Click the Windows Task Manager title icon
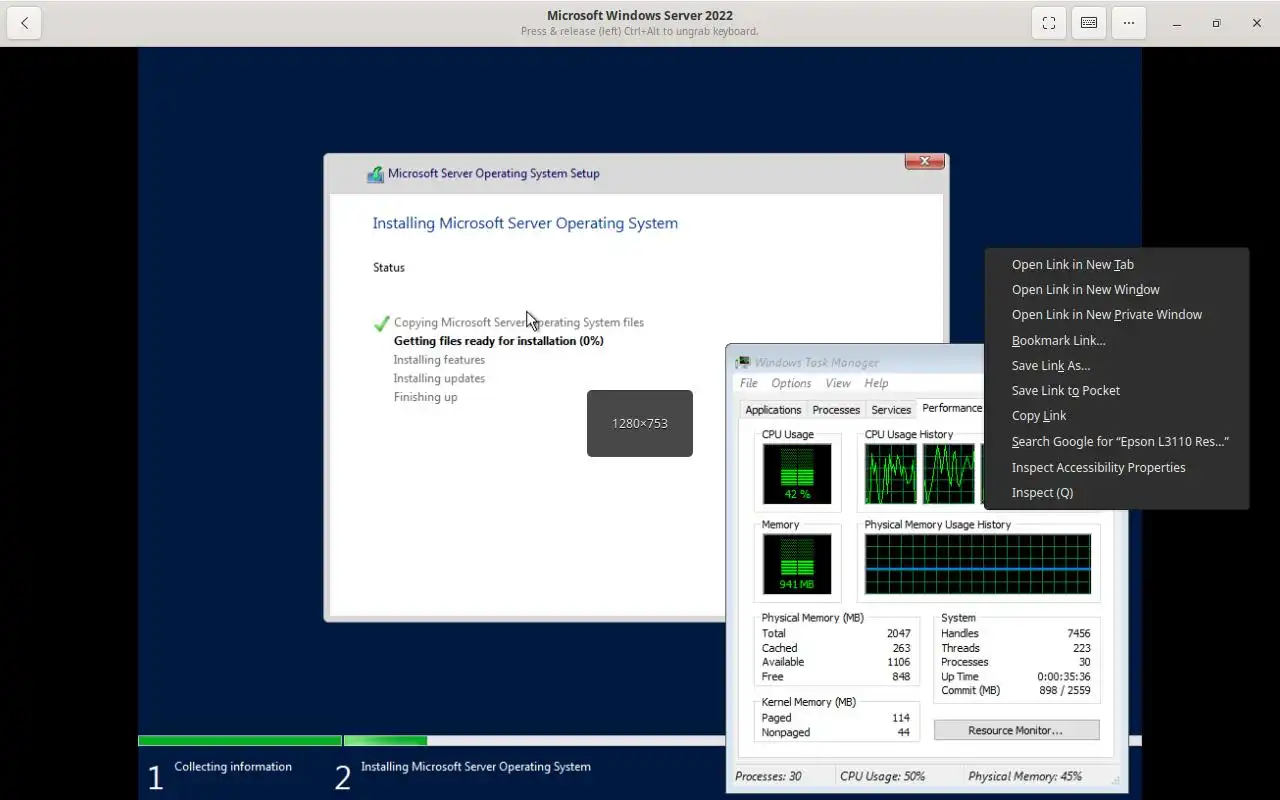The height and width of the screenshot is (800, 1280). [743, 363]
